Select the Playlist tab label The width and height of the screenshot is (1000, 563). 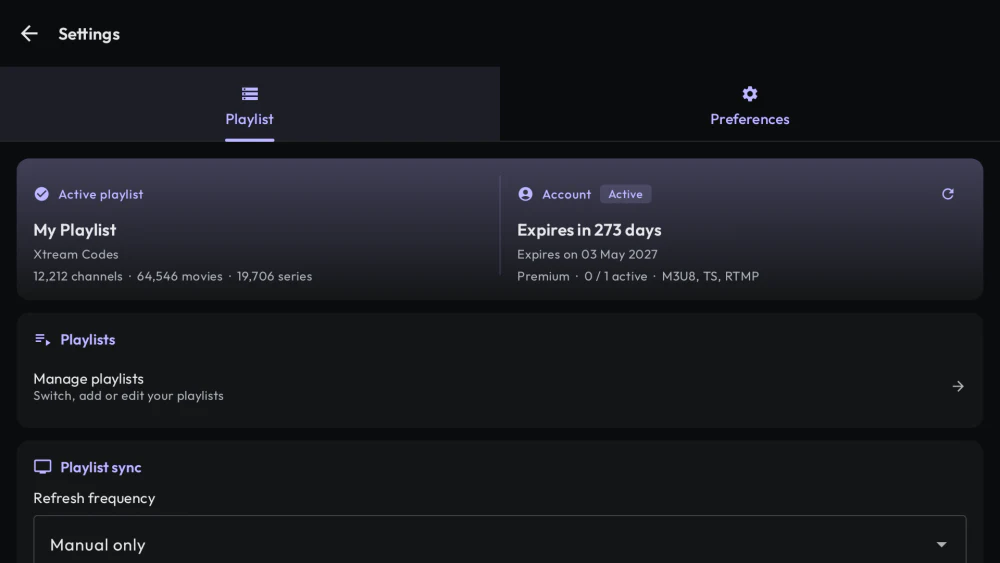point(249,119)
